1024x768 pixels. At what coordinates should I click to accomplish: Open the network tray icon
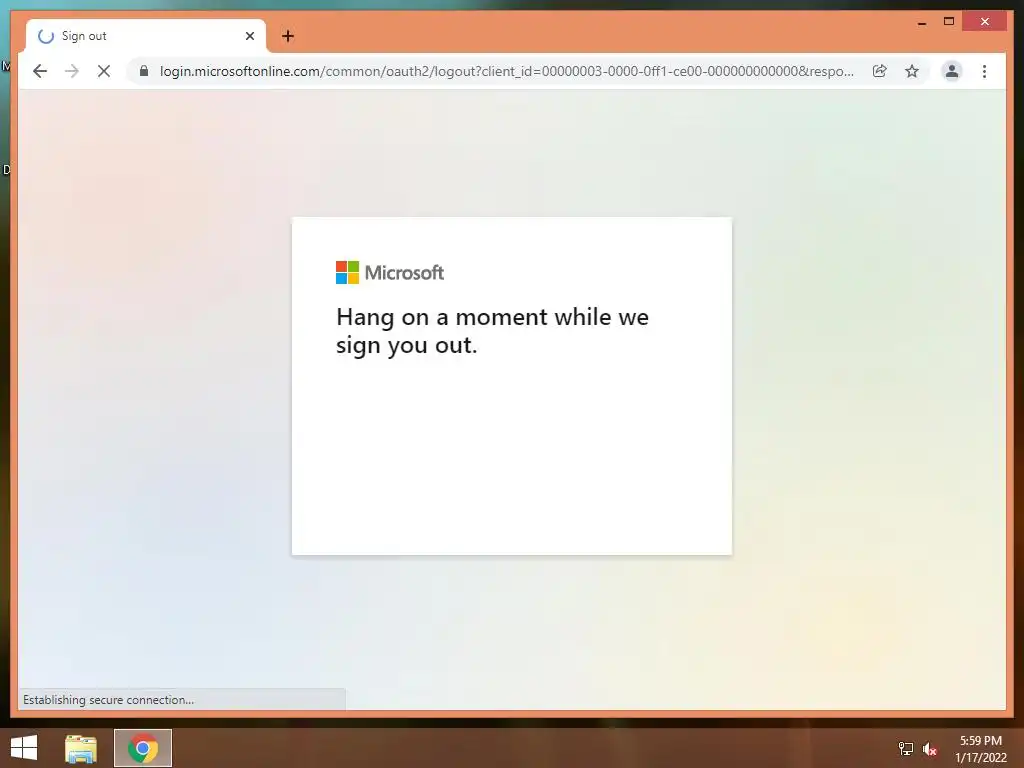coord(906,748)
